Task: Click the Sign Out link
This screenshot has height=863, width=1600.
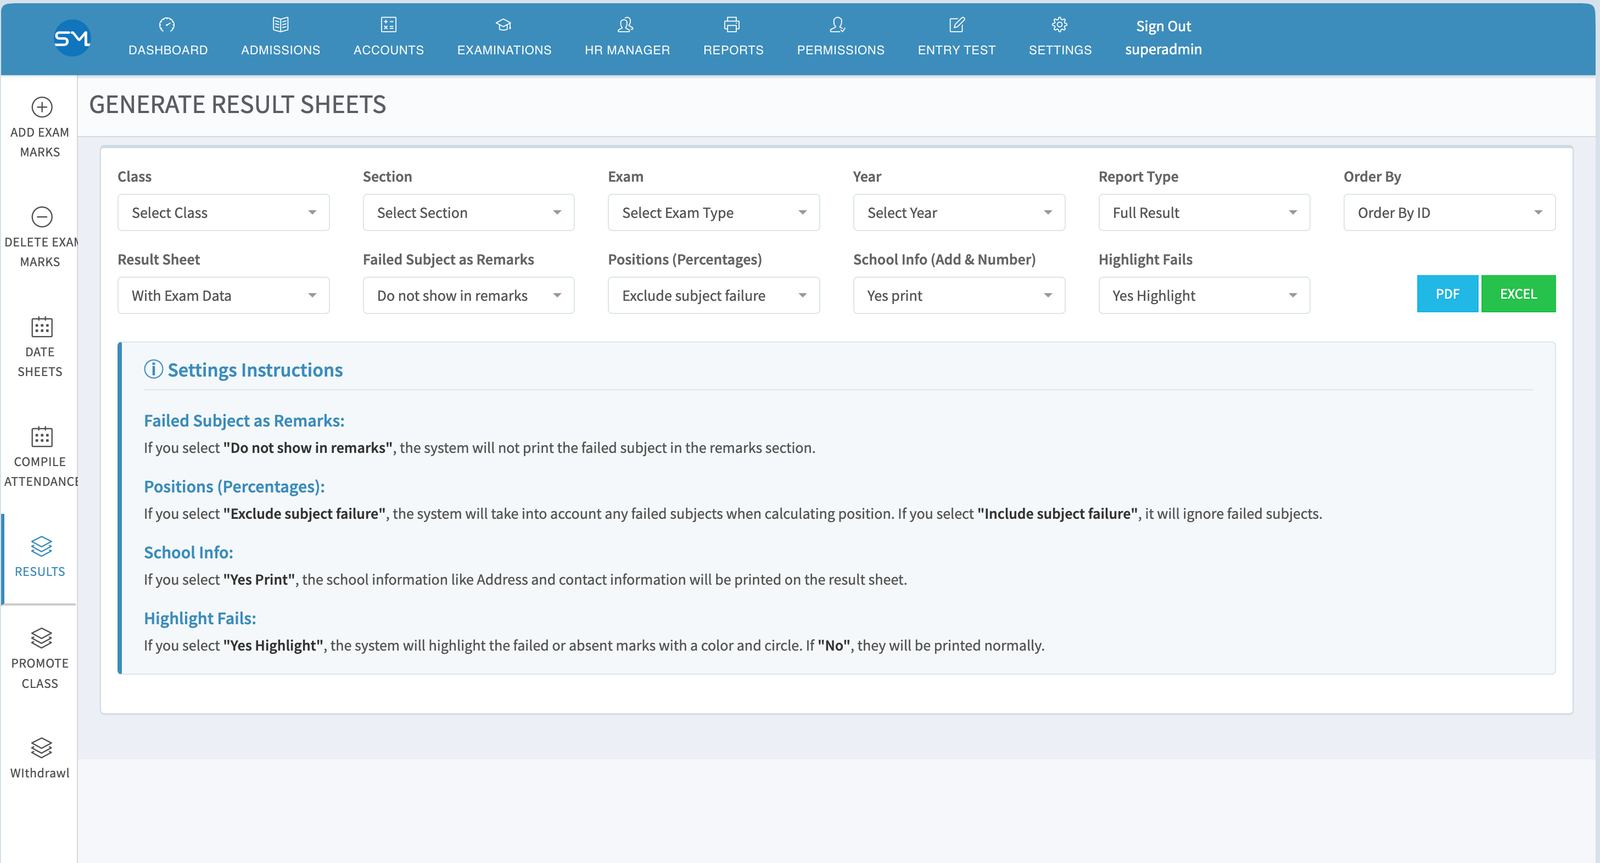Action: pyautogui.click(x=1163, y=27)
